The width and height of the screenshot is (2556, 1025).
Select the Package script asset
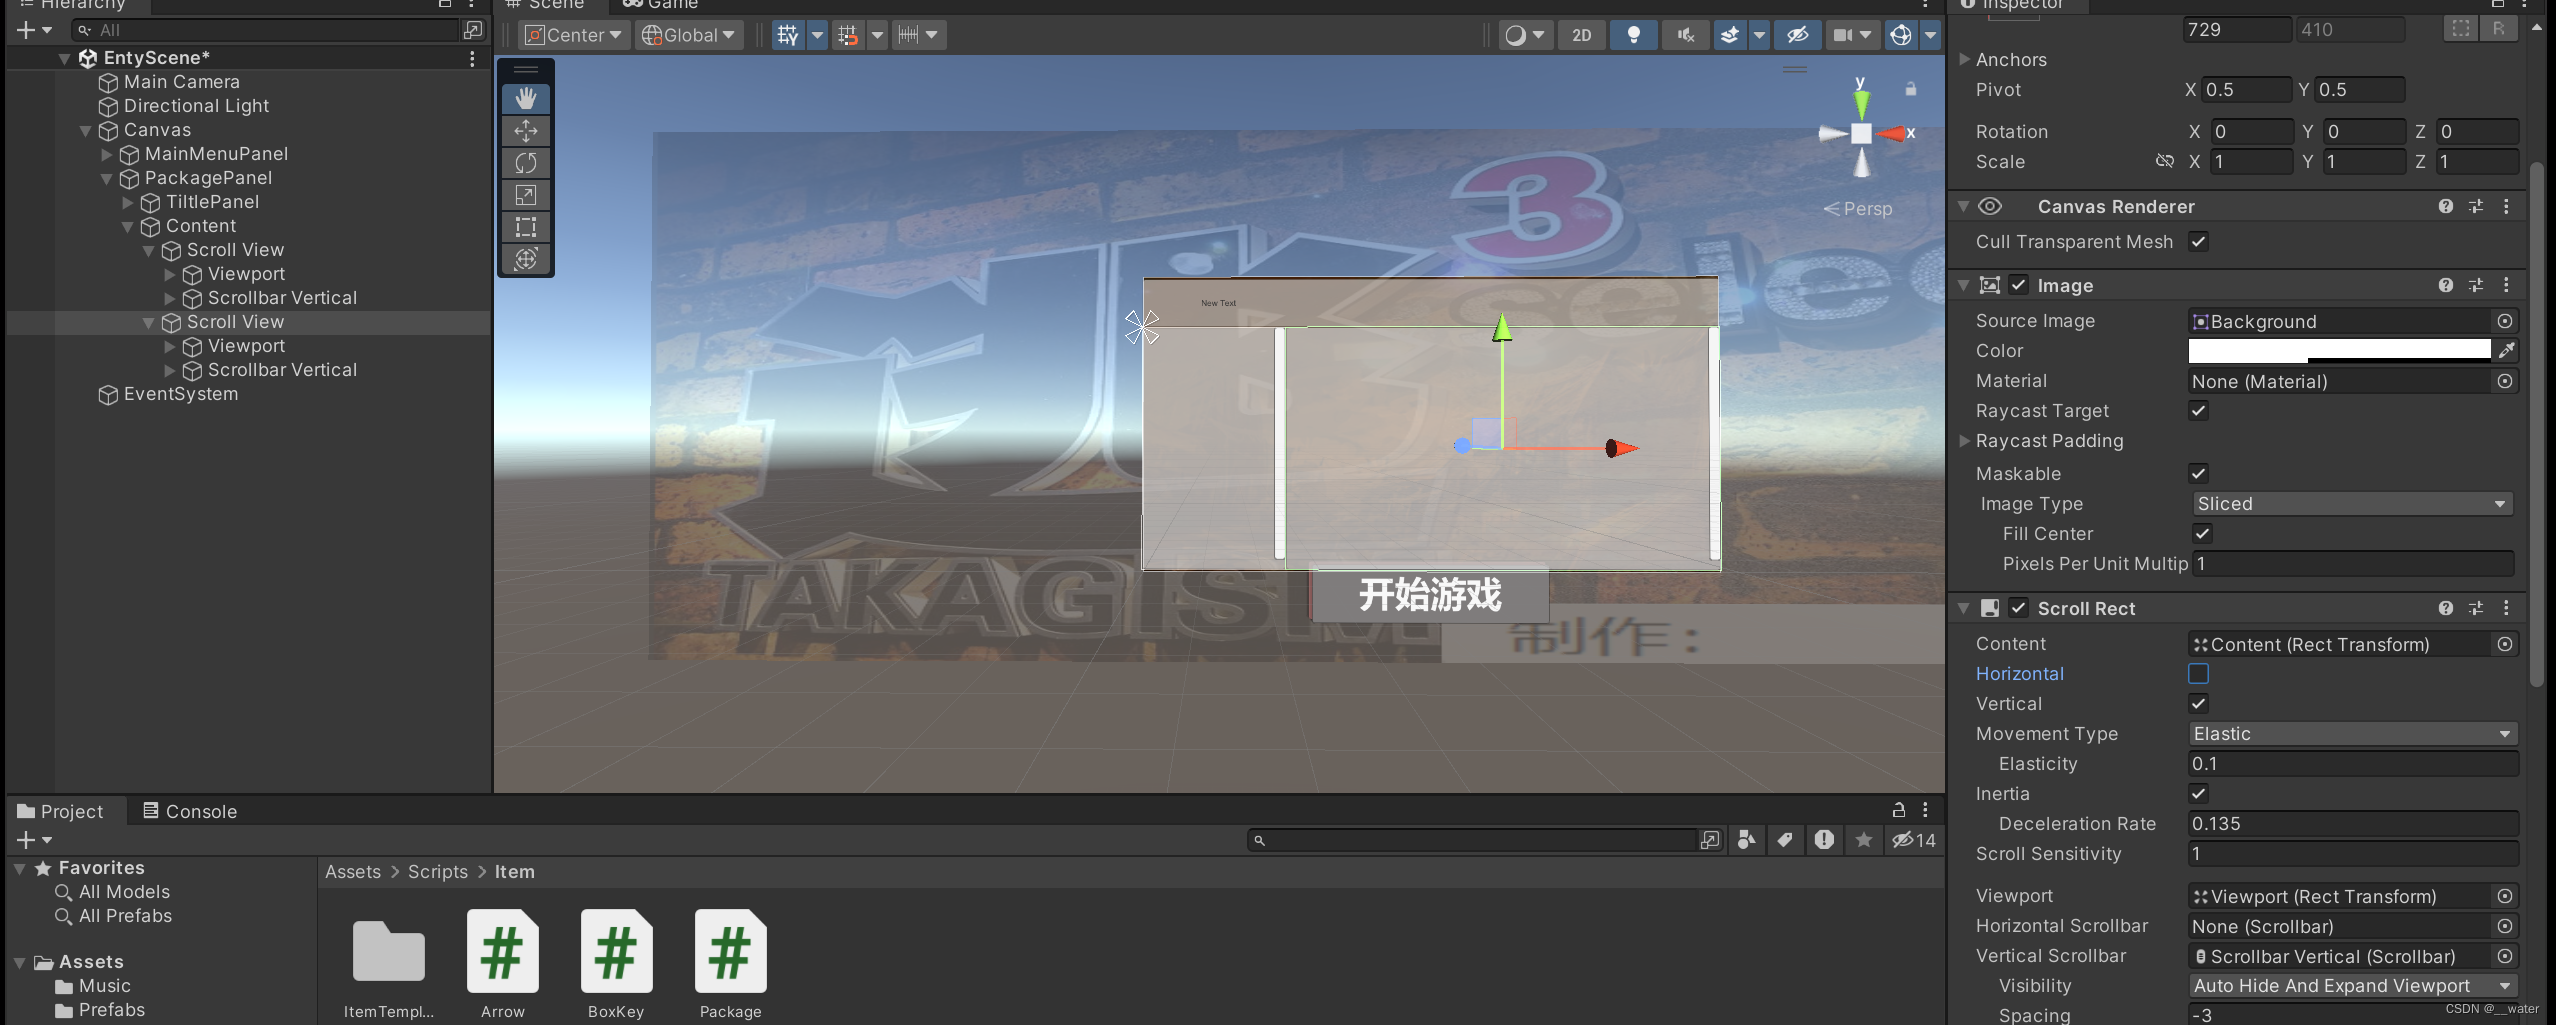tap(730, 964)
